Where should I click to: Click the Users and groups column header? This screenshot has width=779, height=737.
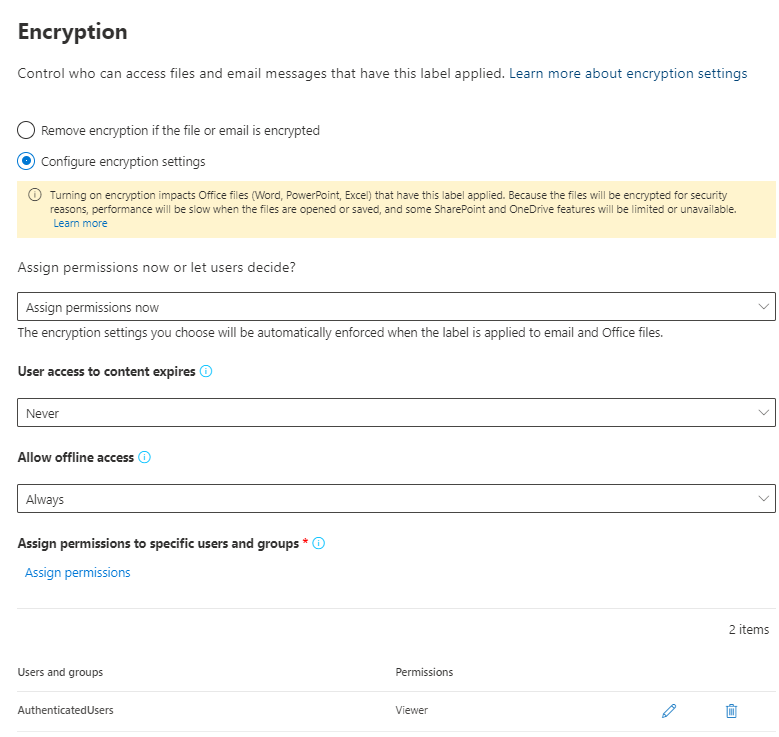pyautogui.click(x=60, y=672)
